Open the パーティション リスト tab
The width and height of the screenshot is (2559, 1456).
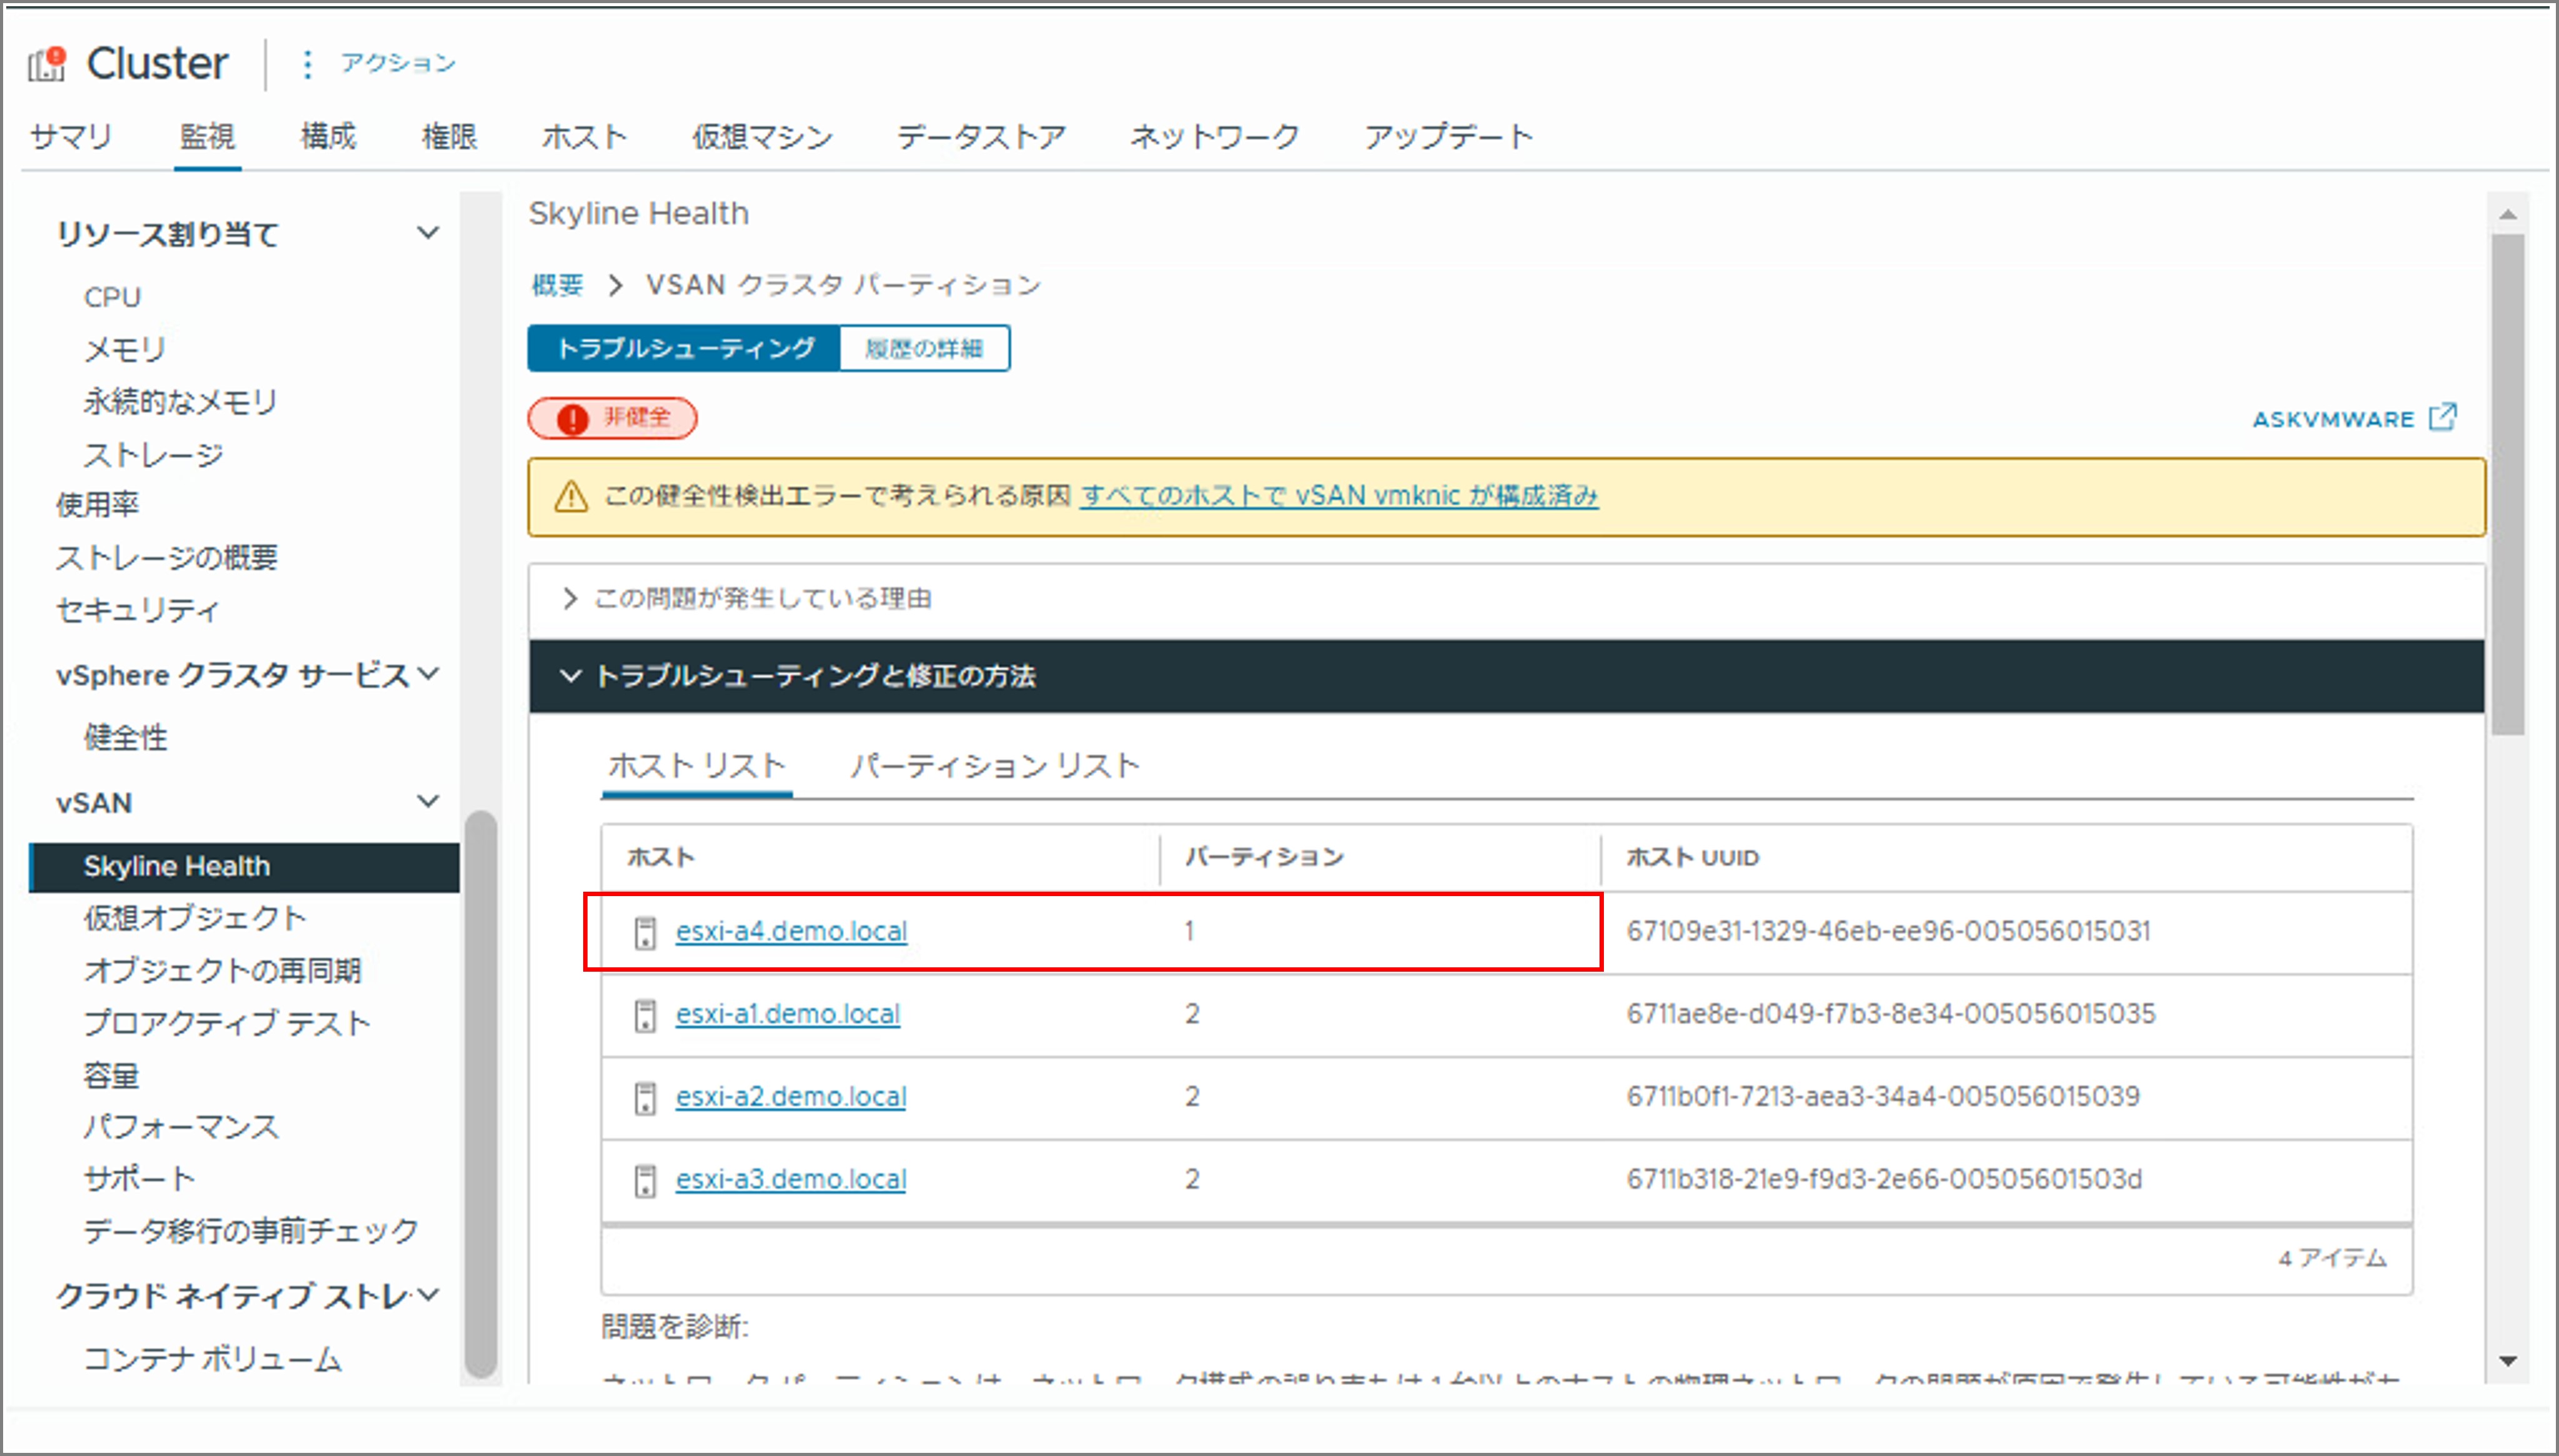pos(994,766)
